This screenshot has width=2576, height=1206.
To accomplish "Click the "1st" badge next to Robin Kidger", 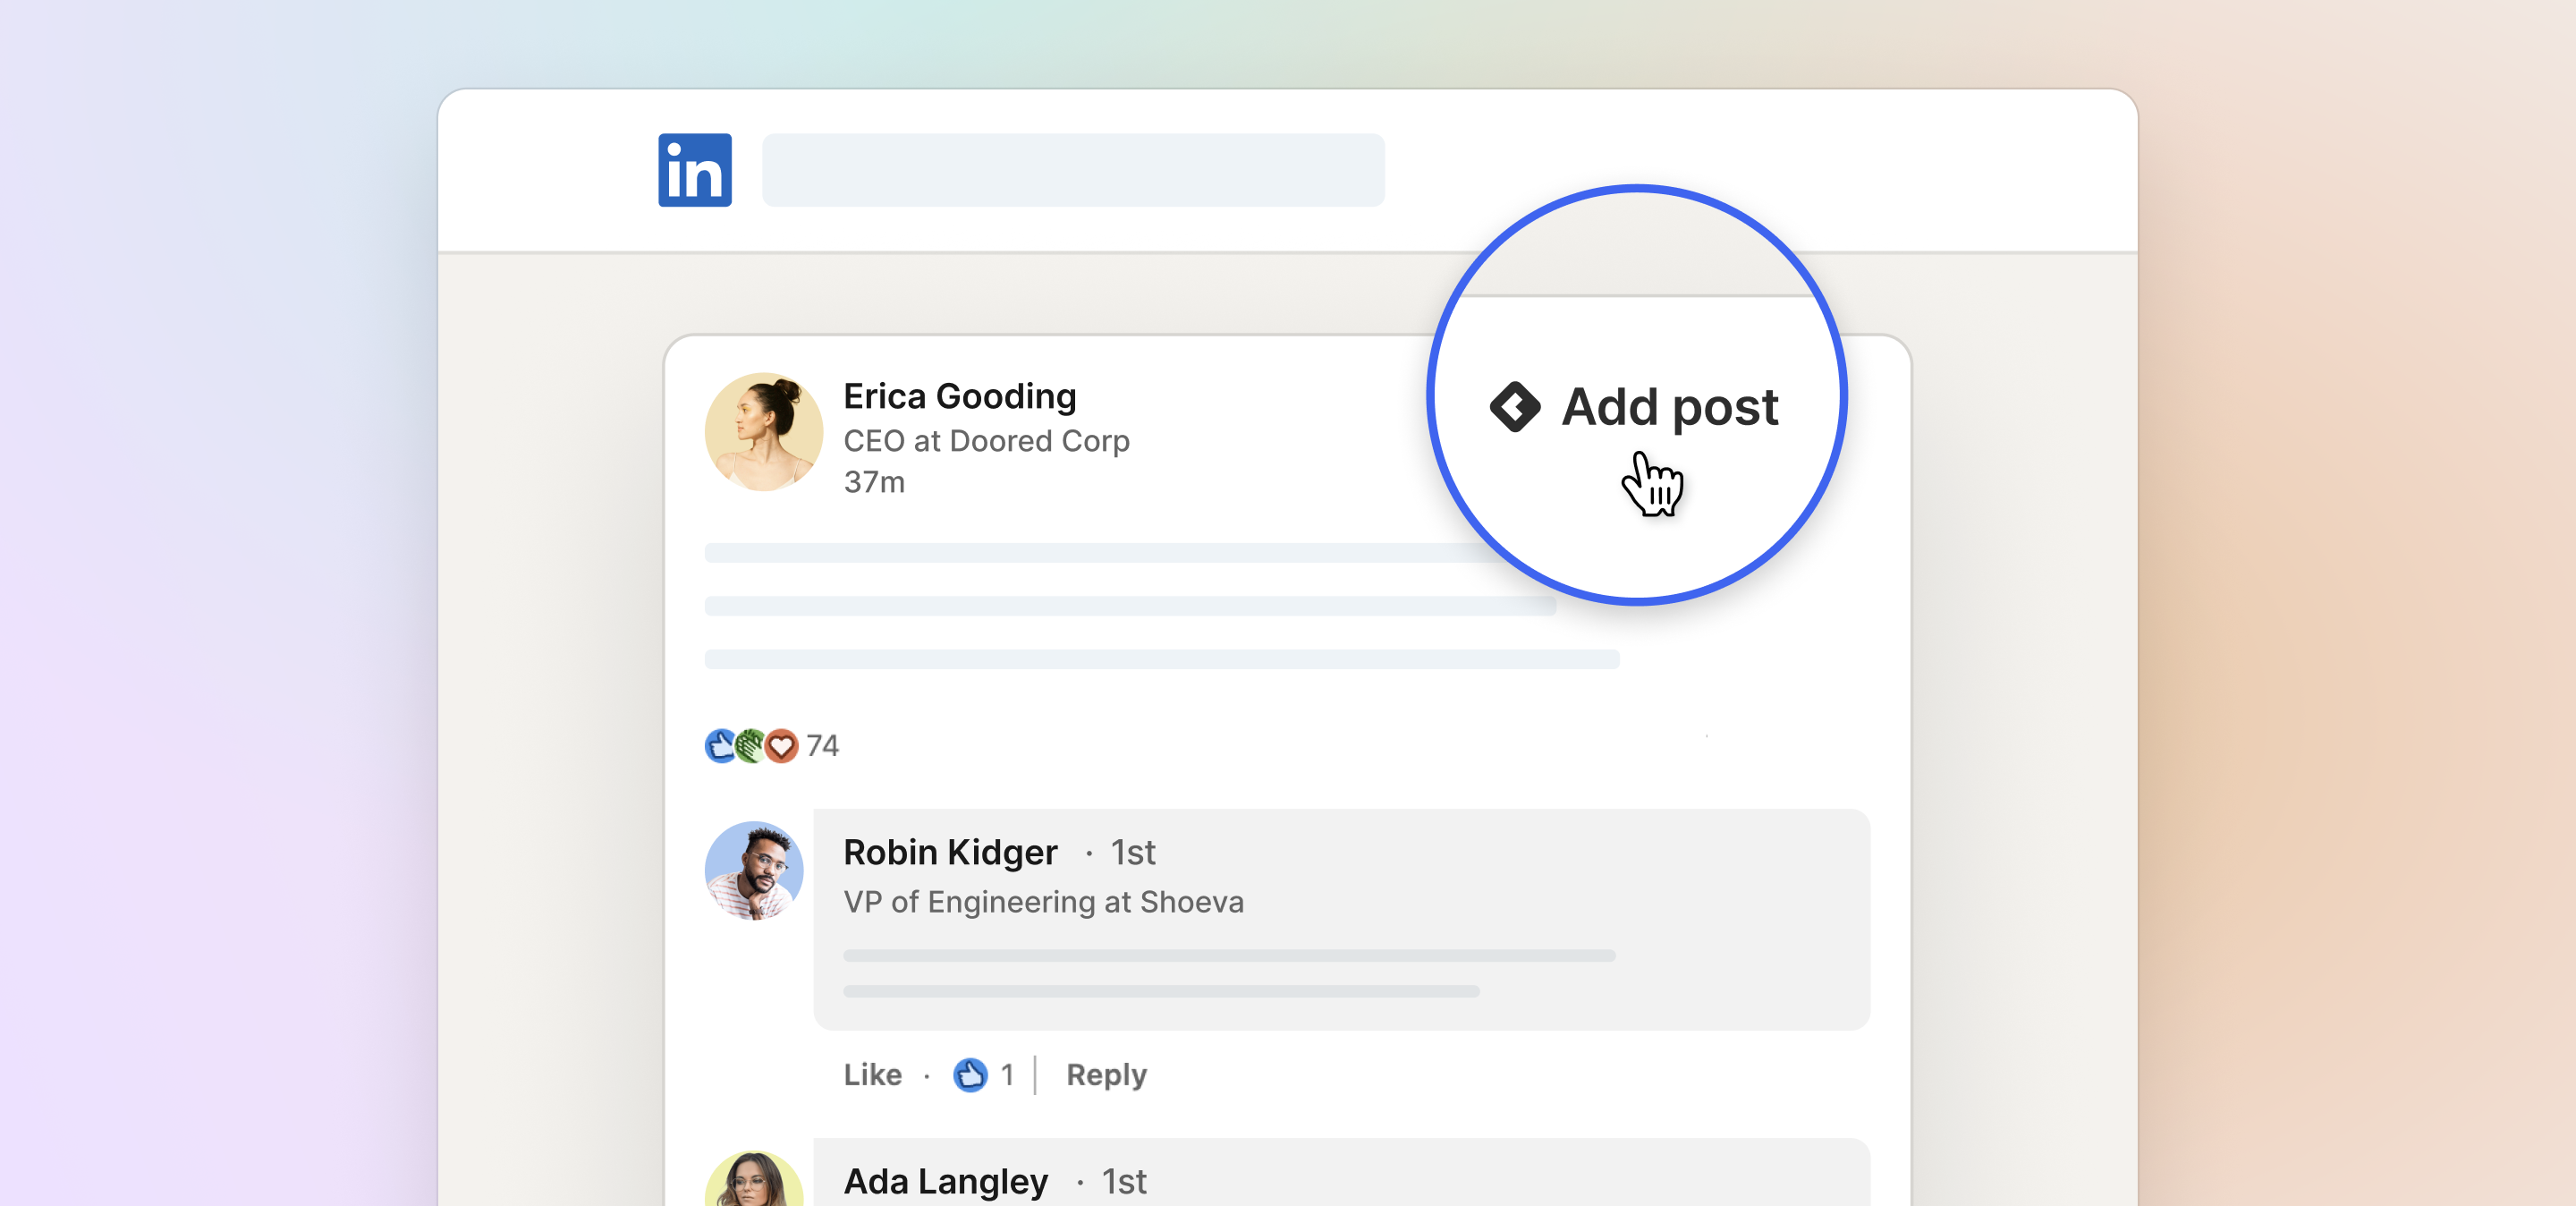I will pyautogui.click(x=1133, y=853).
